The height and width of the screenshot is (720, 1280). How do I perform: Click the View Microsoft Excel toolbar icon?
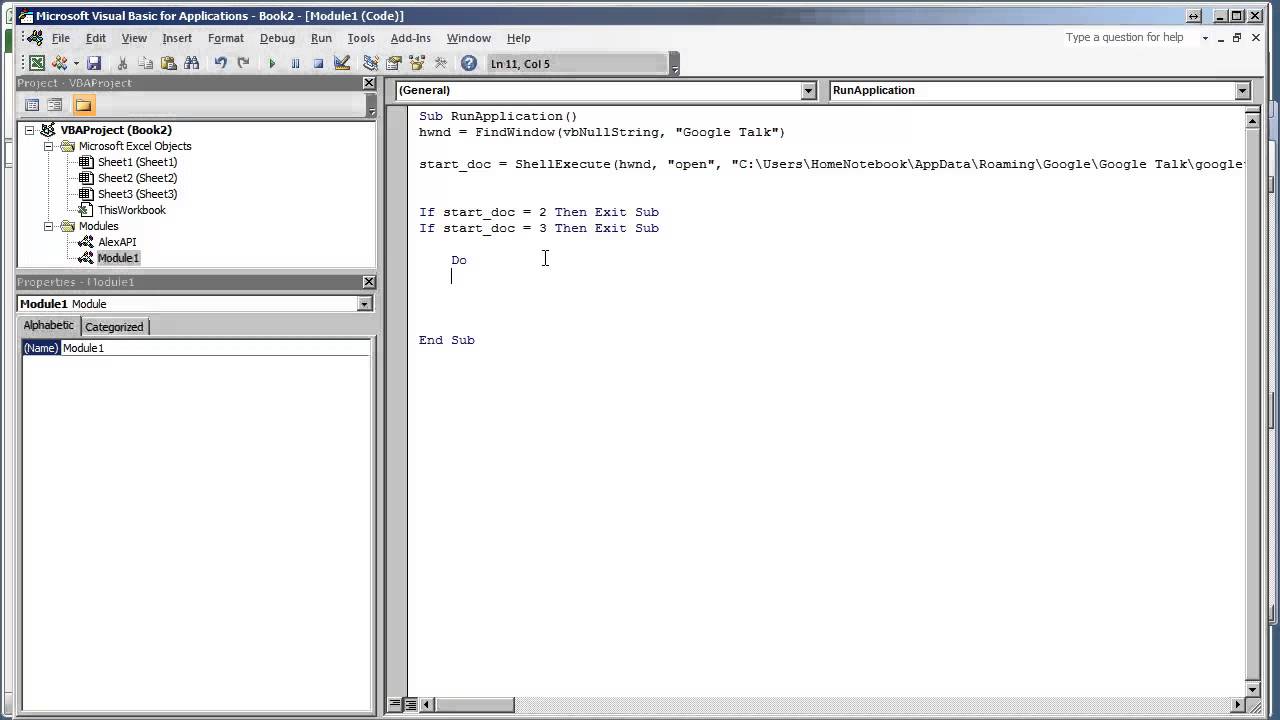(x=37, y=63)
